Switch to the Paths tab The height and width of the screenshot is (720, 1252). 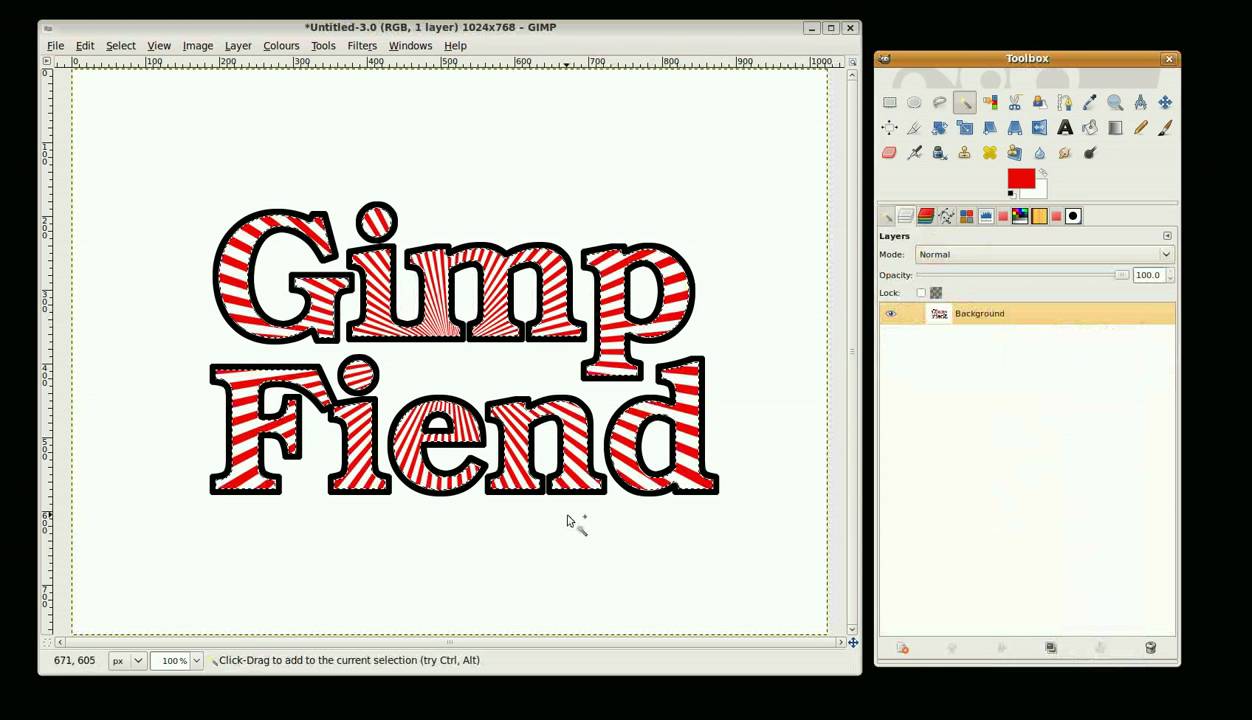point(946,216)
